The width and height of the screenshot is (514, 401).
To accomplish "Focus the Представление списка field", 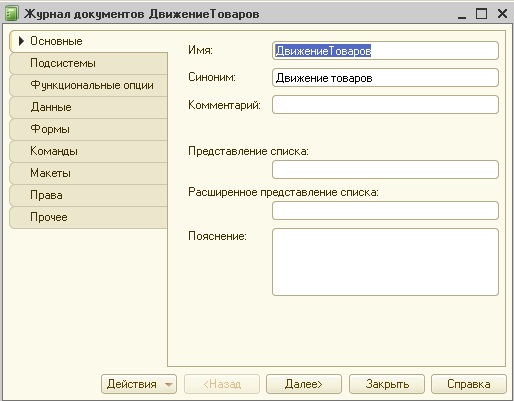I will pyautogui.click(x=385, y=169).
